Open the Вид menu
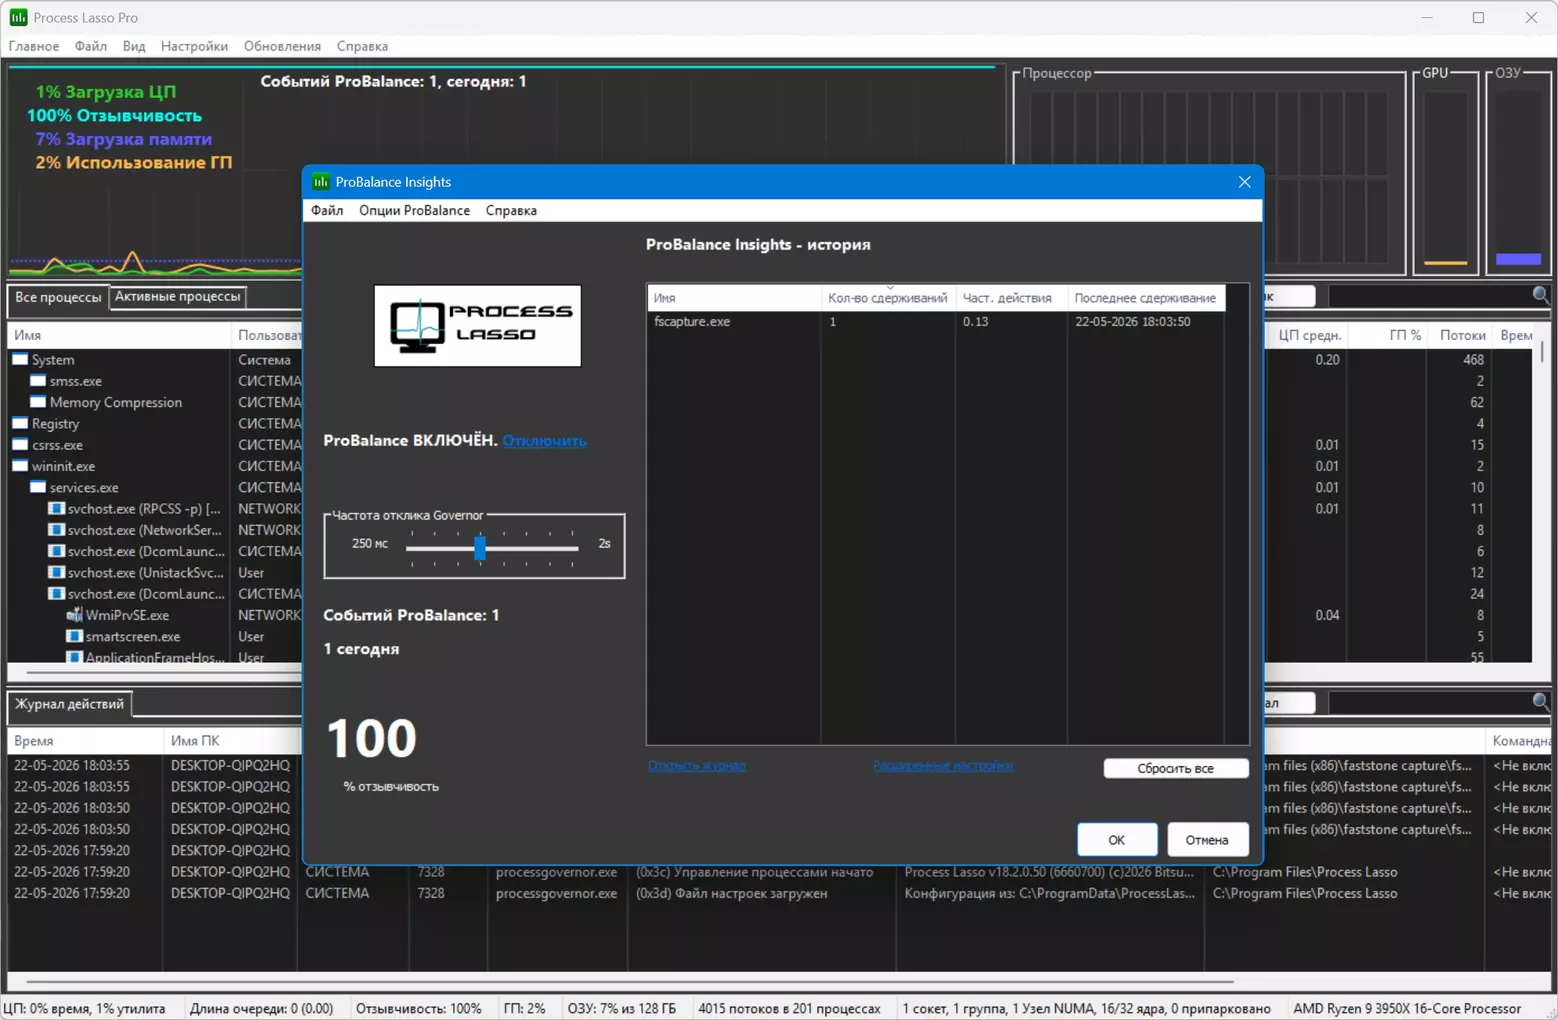 pyautogui.click(x=134, y=46)
